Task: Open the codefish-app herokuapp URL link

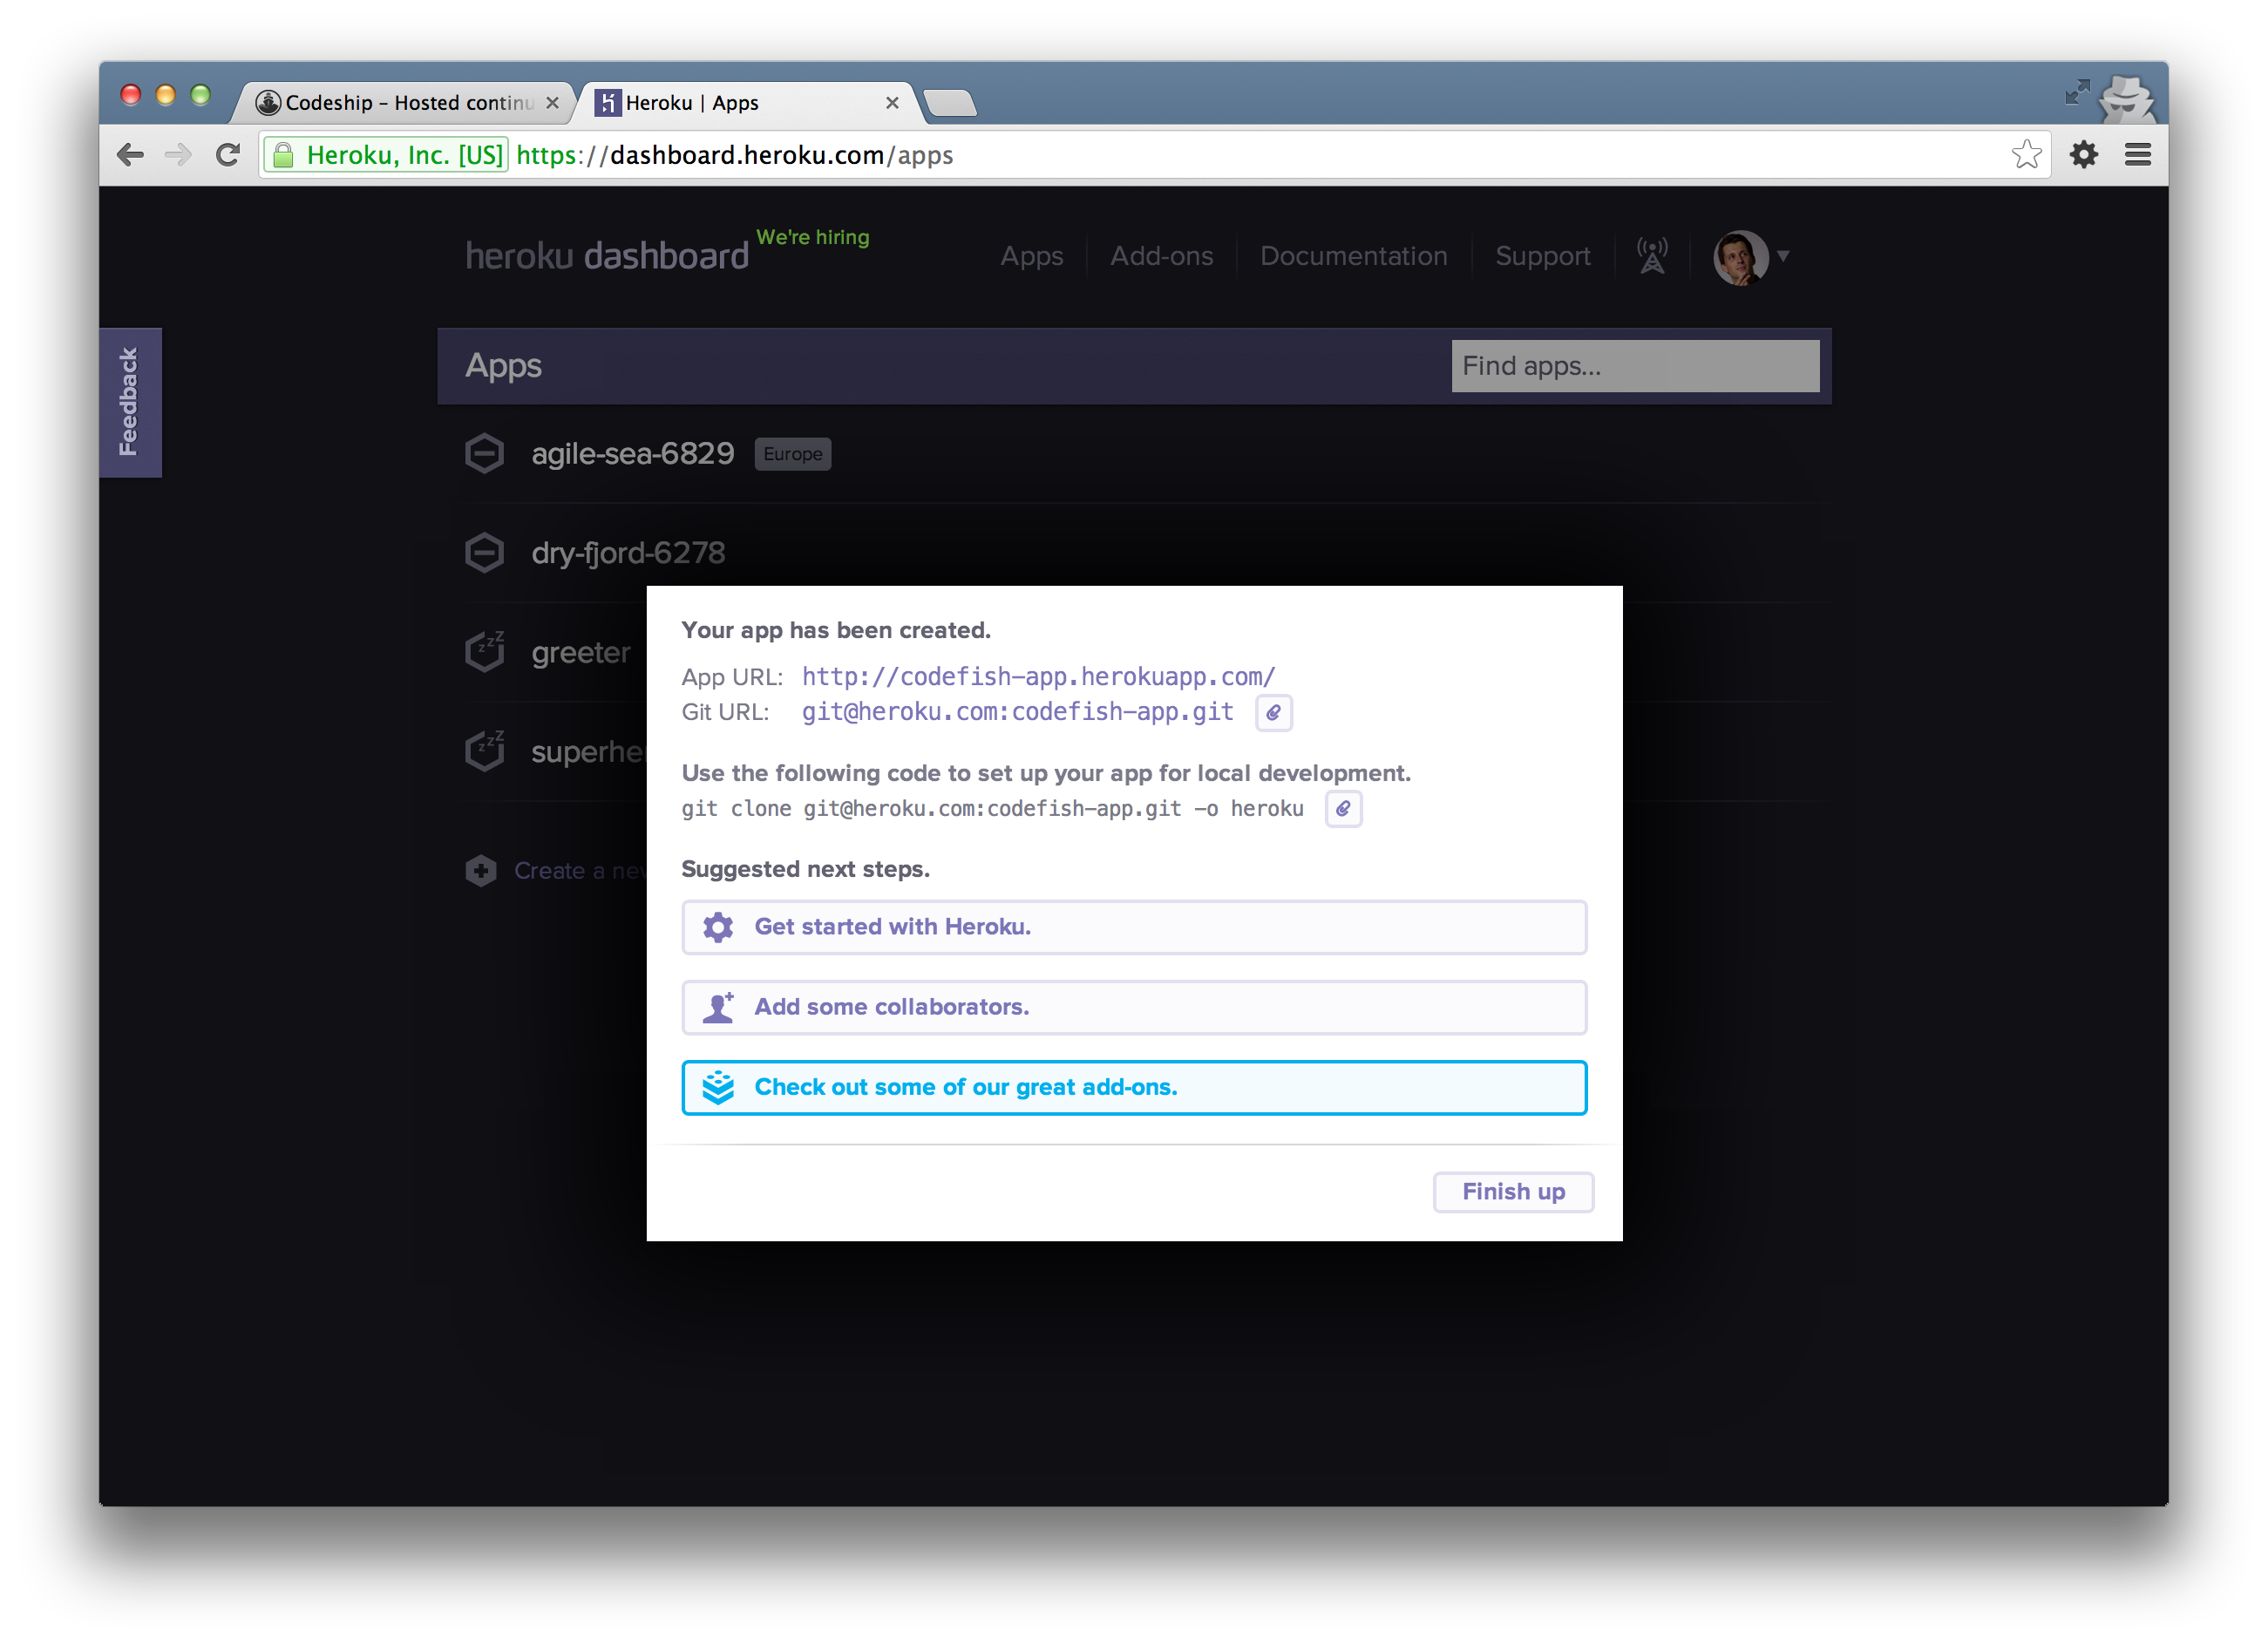Action: pos(1038,677)
